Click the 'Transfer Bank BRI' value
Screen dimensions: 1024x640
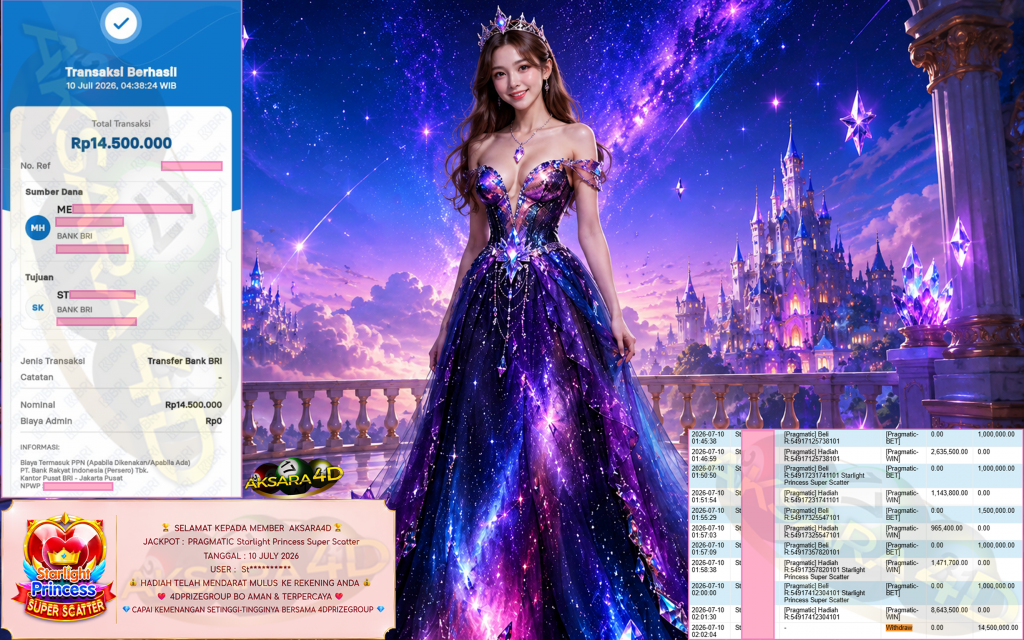(x=184, y=361)
